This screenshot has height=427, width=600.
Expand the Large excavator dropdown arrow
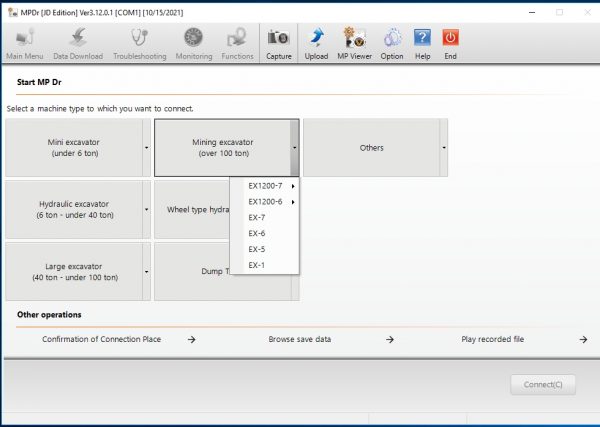(x=147, y=272)
